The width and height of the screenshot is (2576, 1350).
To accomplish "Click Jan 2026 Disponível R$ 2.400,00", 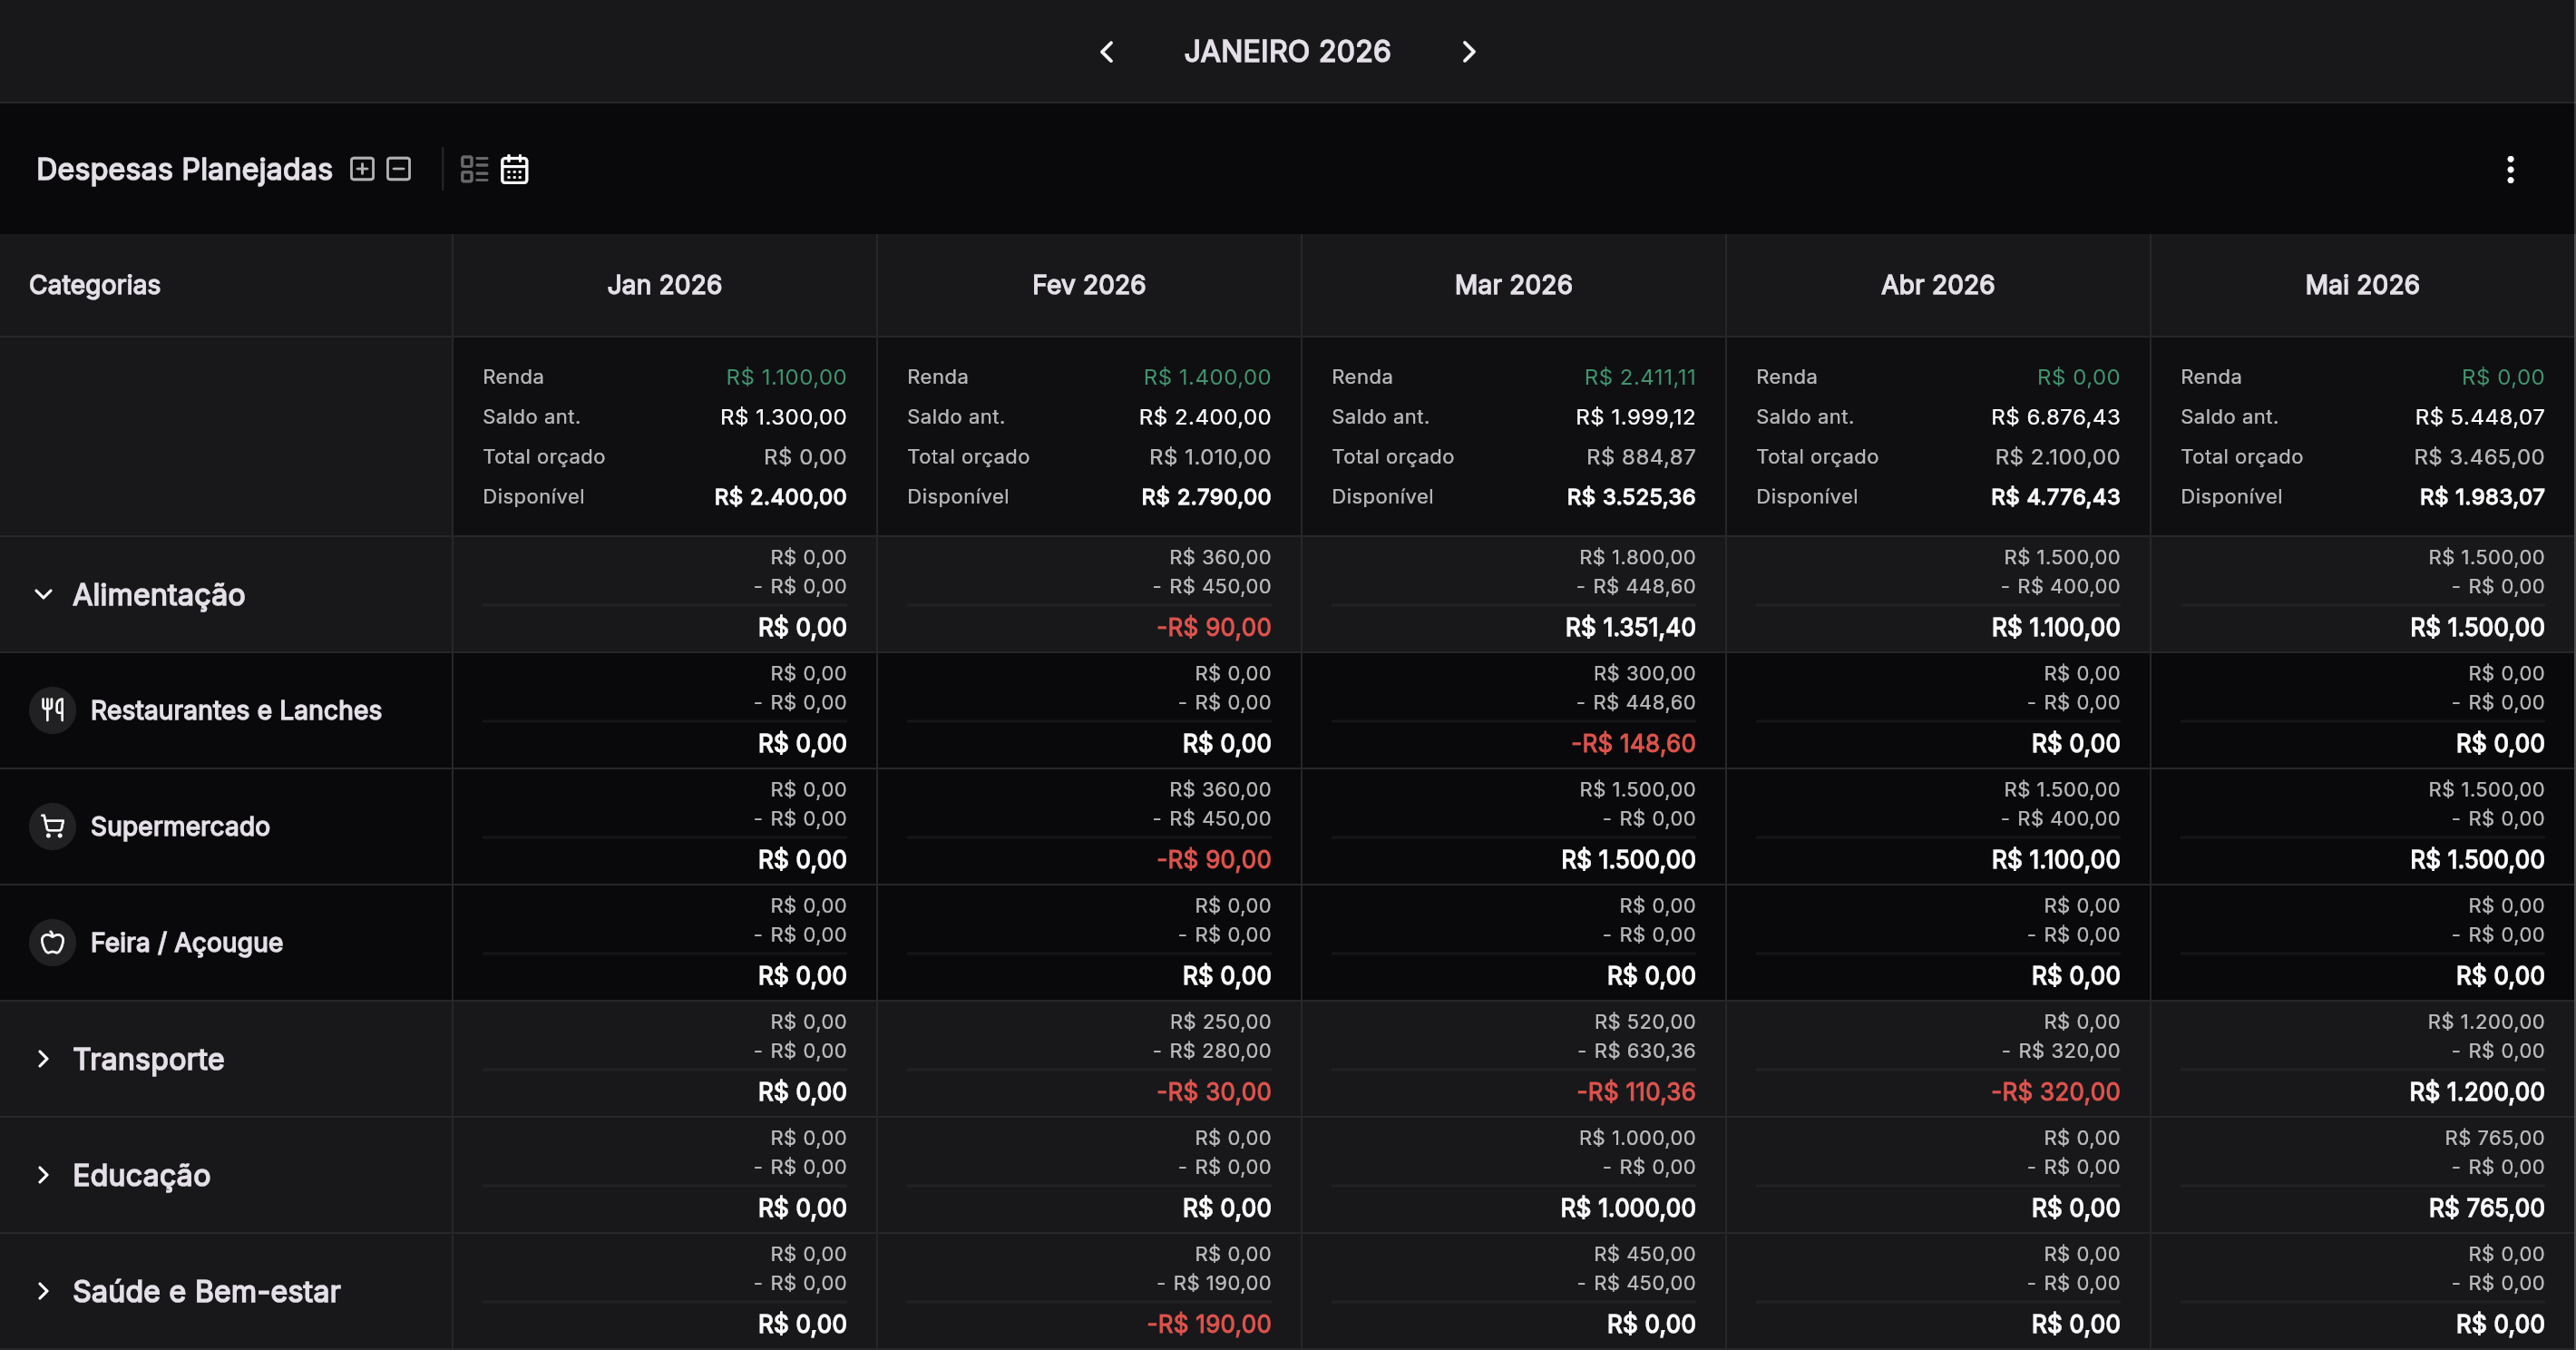I will point(780,497).
